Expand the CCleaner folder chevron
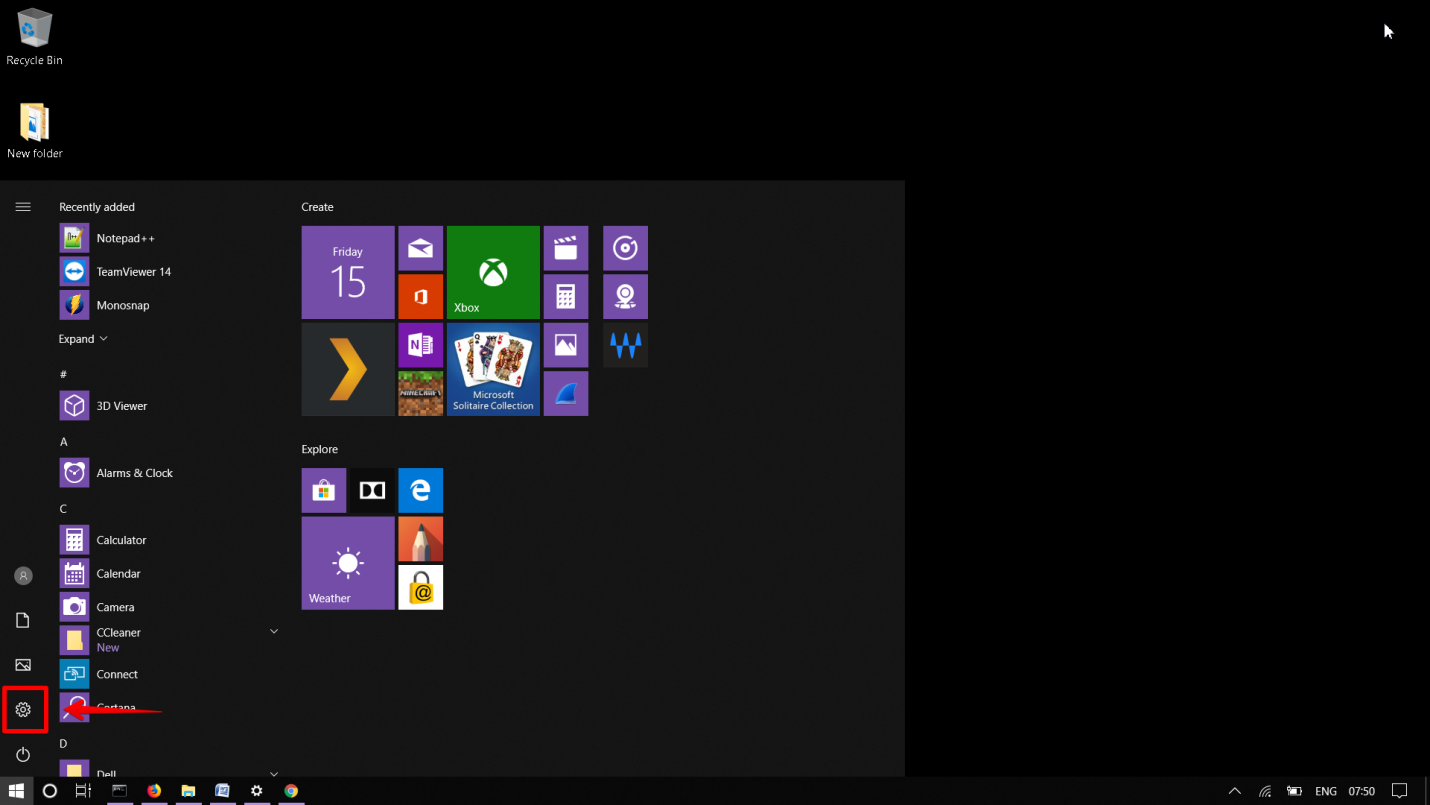The image size is (1430, 805). [274, 632]
